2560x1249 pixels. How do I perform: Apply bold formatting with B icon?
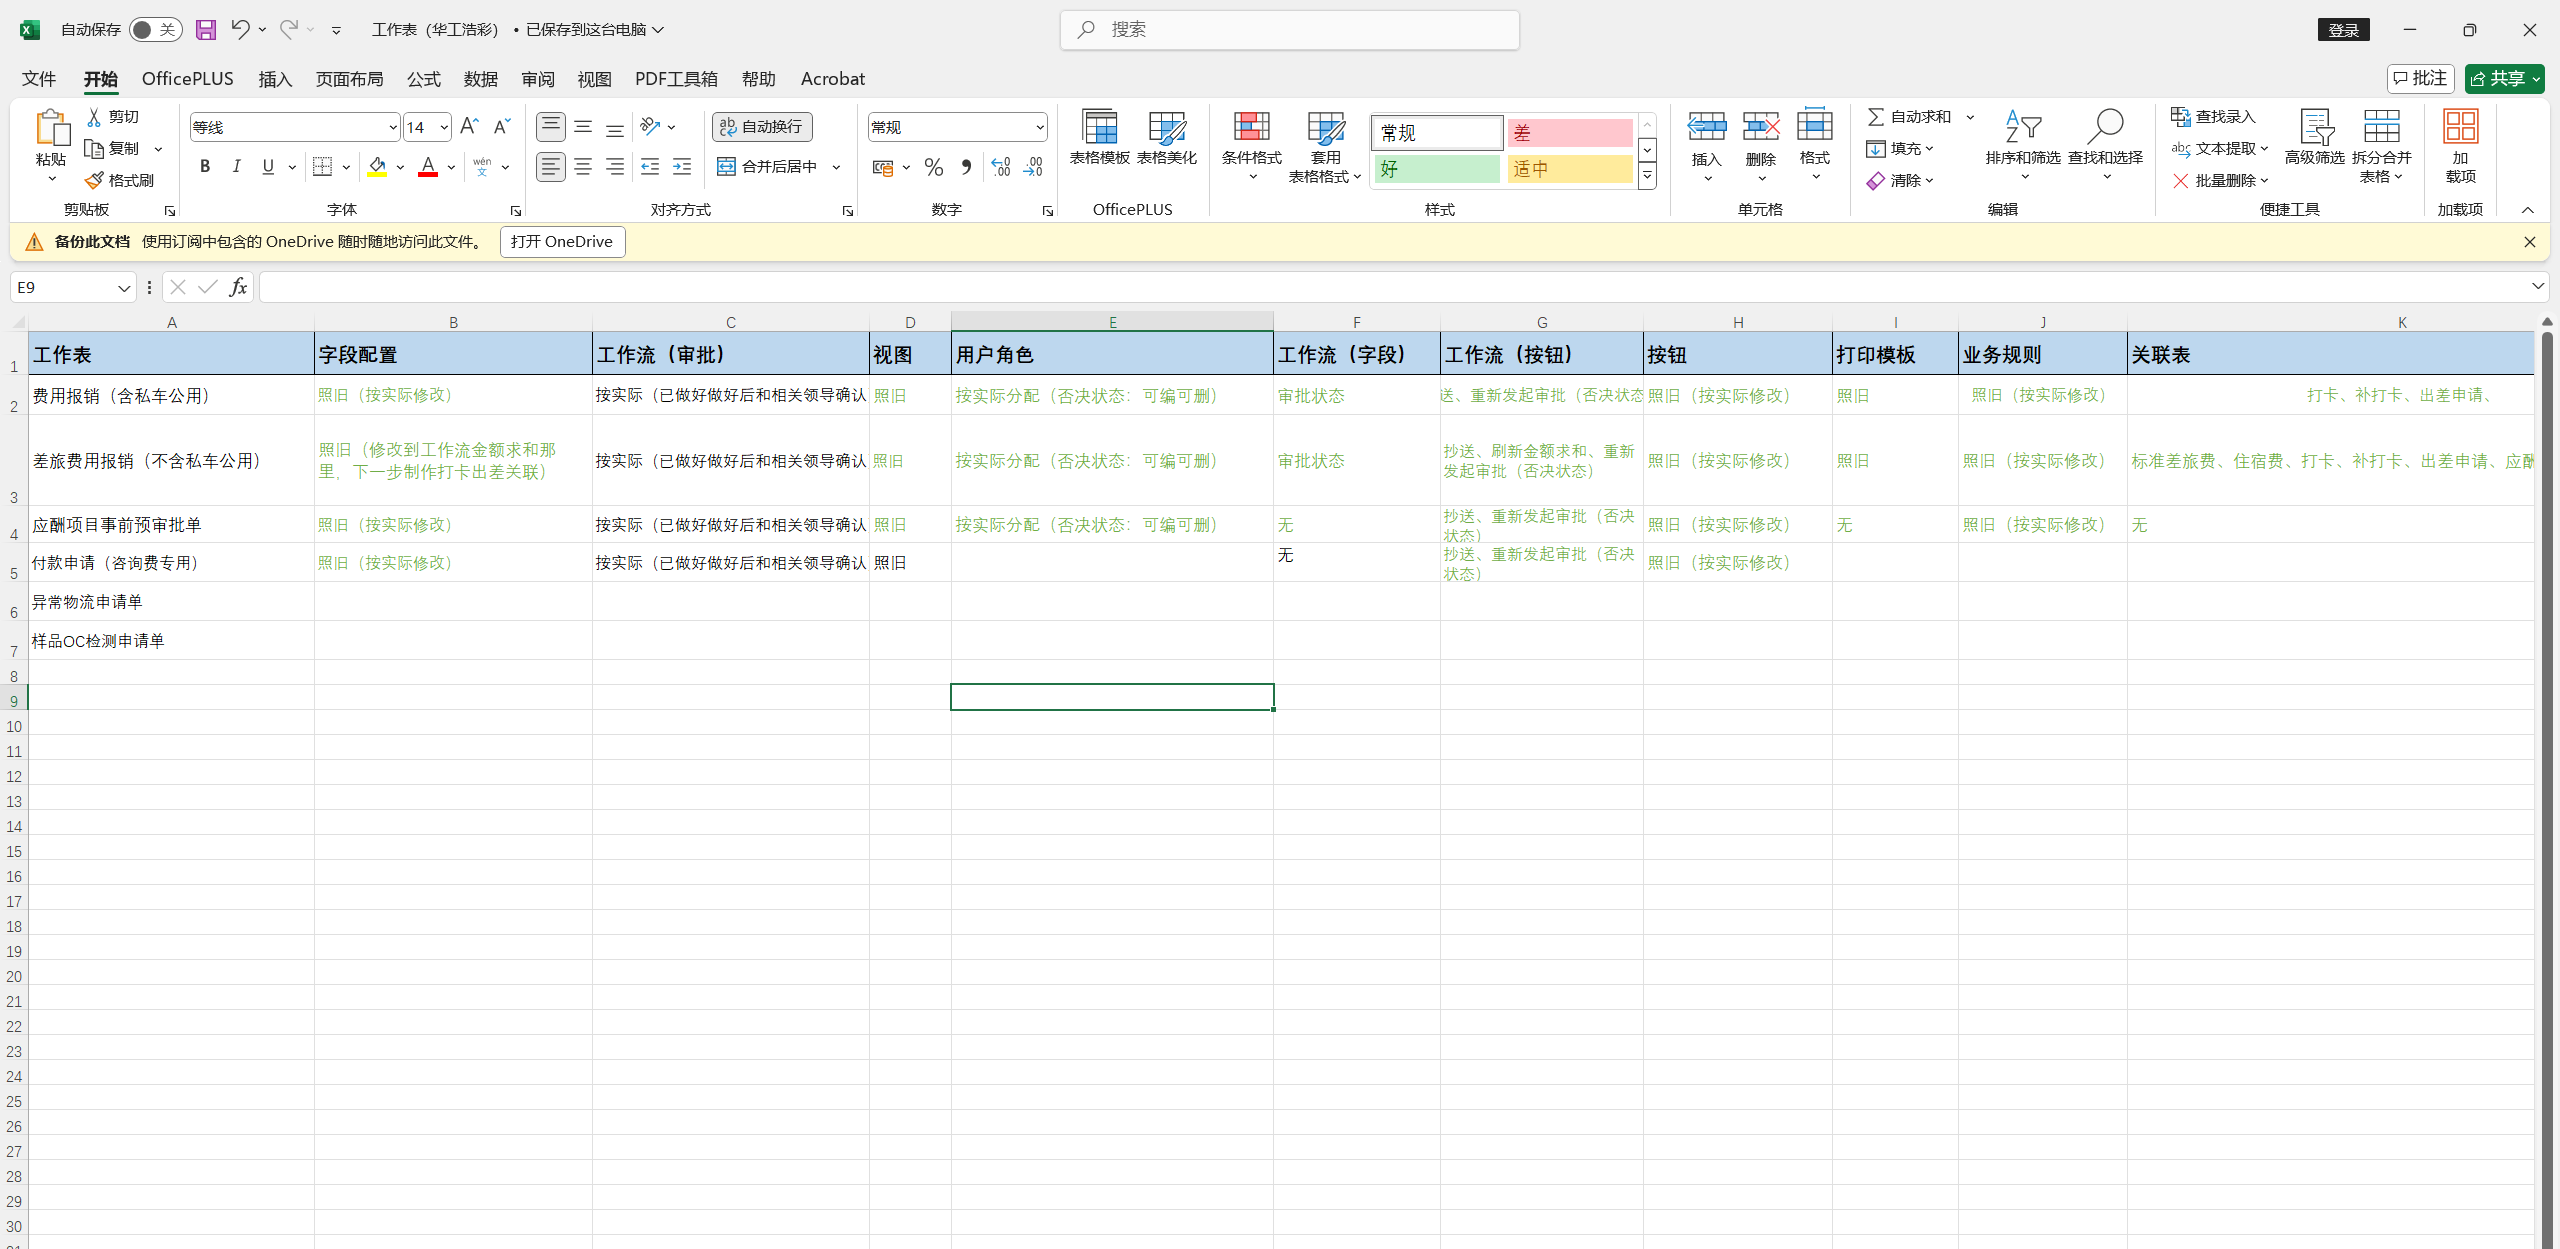coord(205,167)
